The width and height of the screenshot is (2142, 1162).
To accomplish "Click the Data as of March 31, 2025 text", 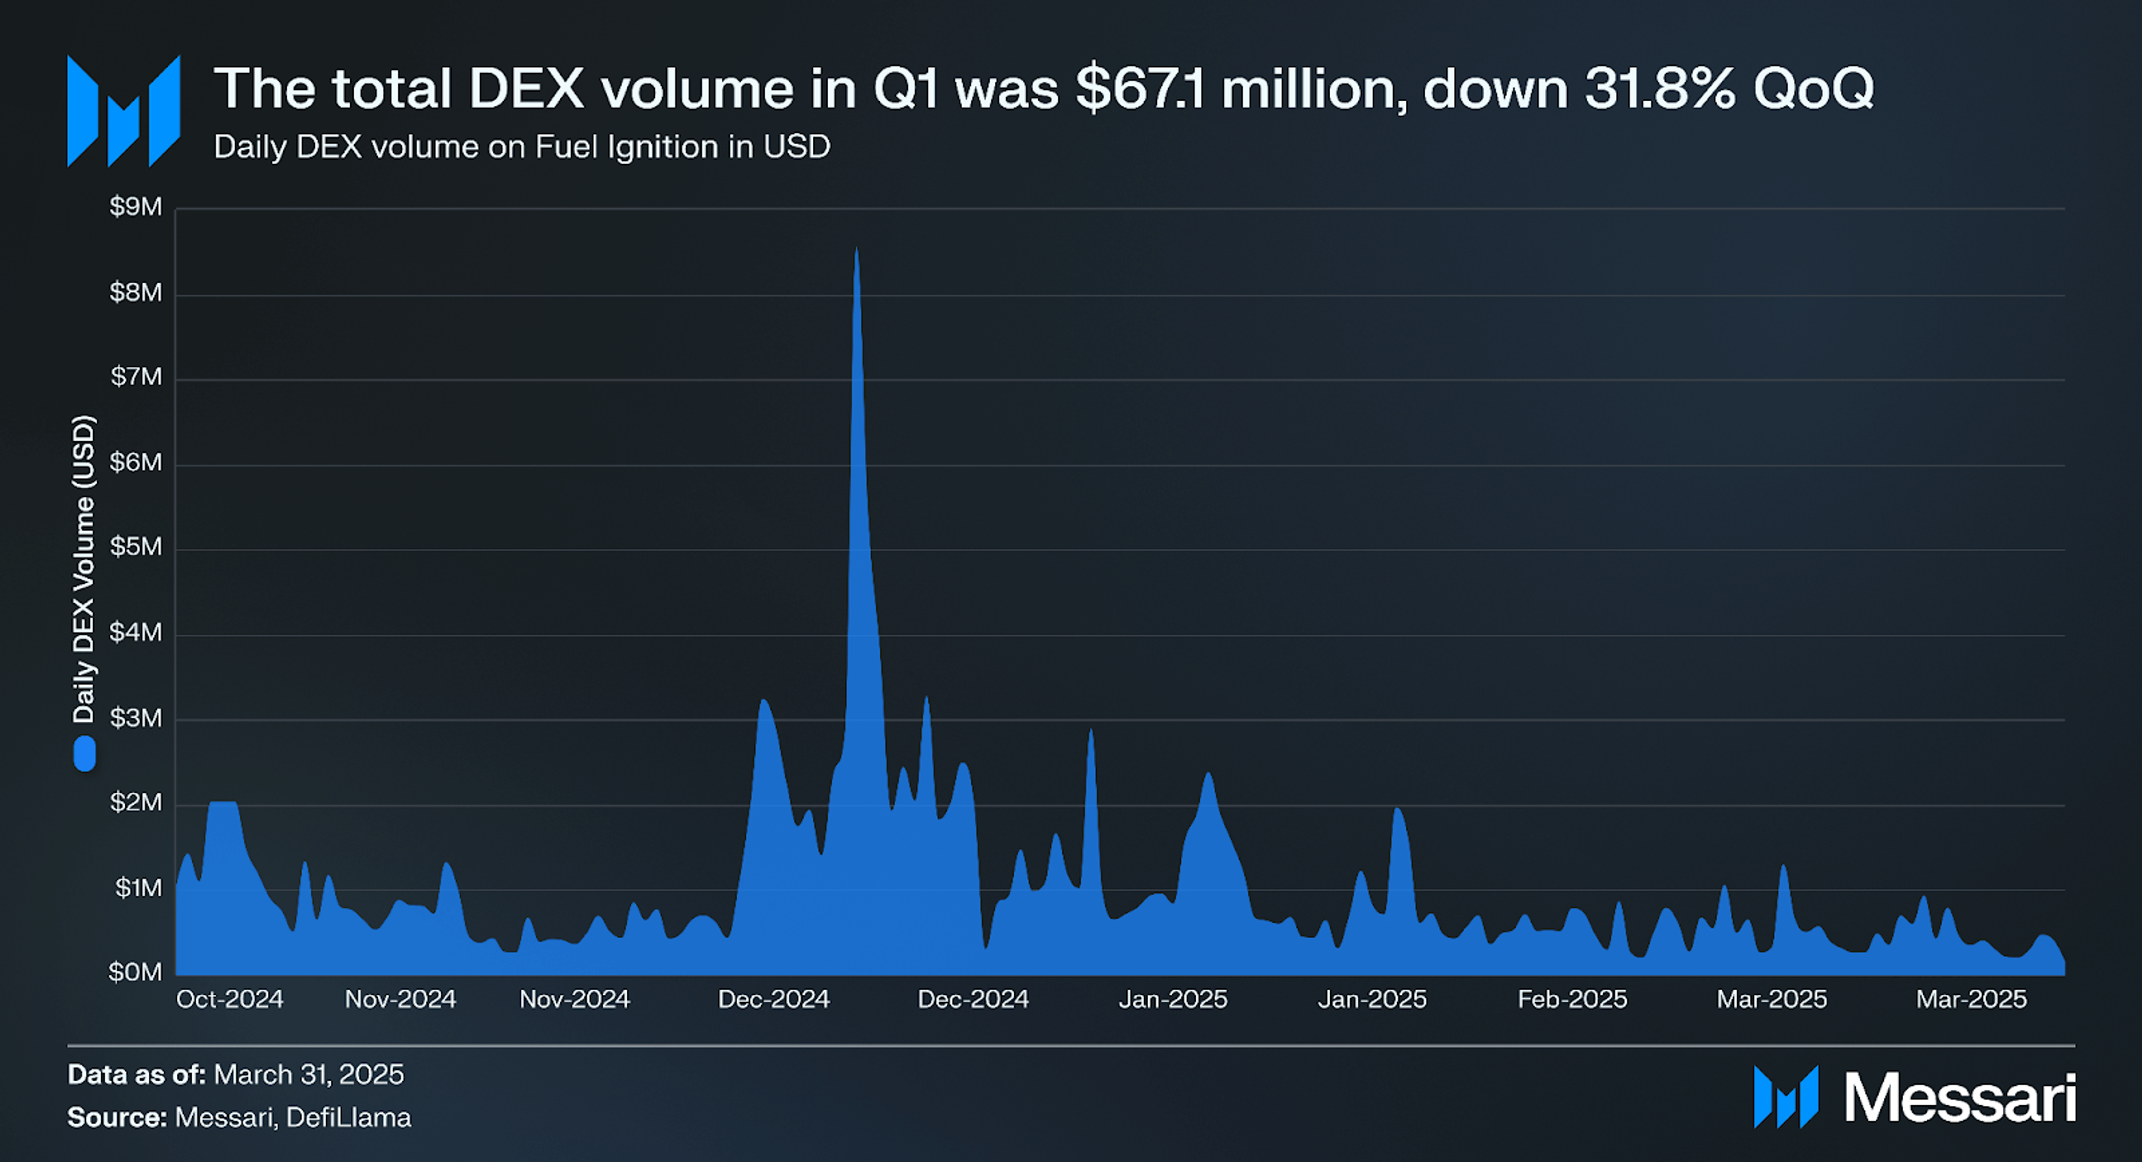I will coord(236,1075).
